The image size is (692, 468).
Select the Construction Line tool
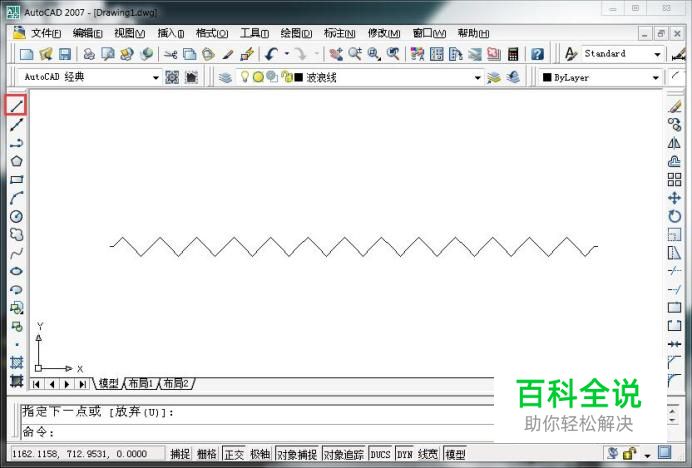16,125
